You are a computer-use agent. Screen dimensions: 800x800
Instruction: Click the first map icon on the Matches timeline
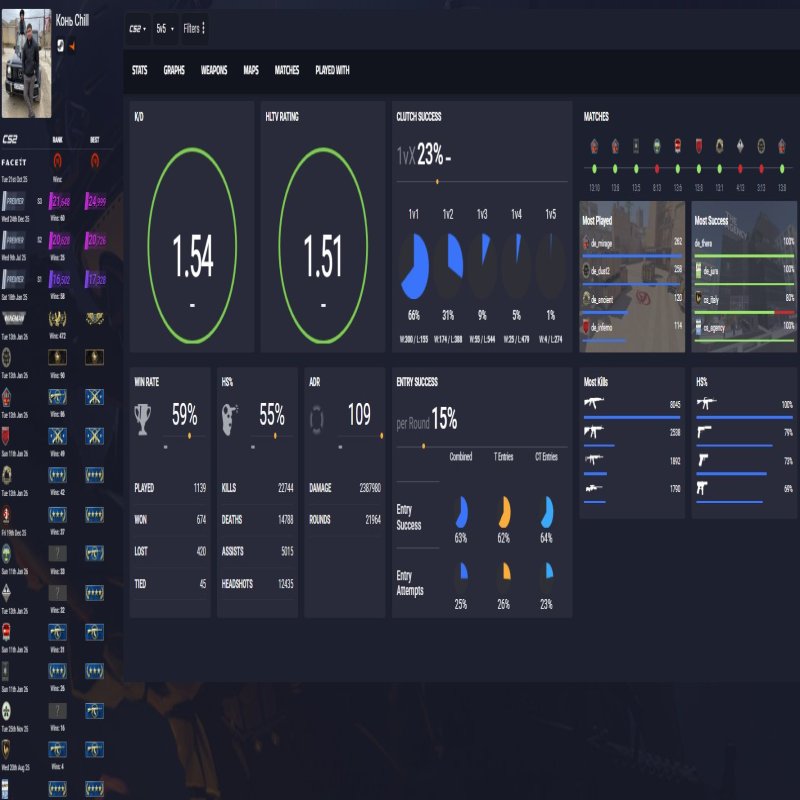(595, 147)
